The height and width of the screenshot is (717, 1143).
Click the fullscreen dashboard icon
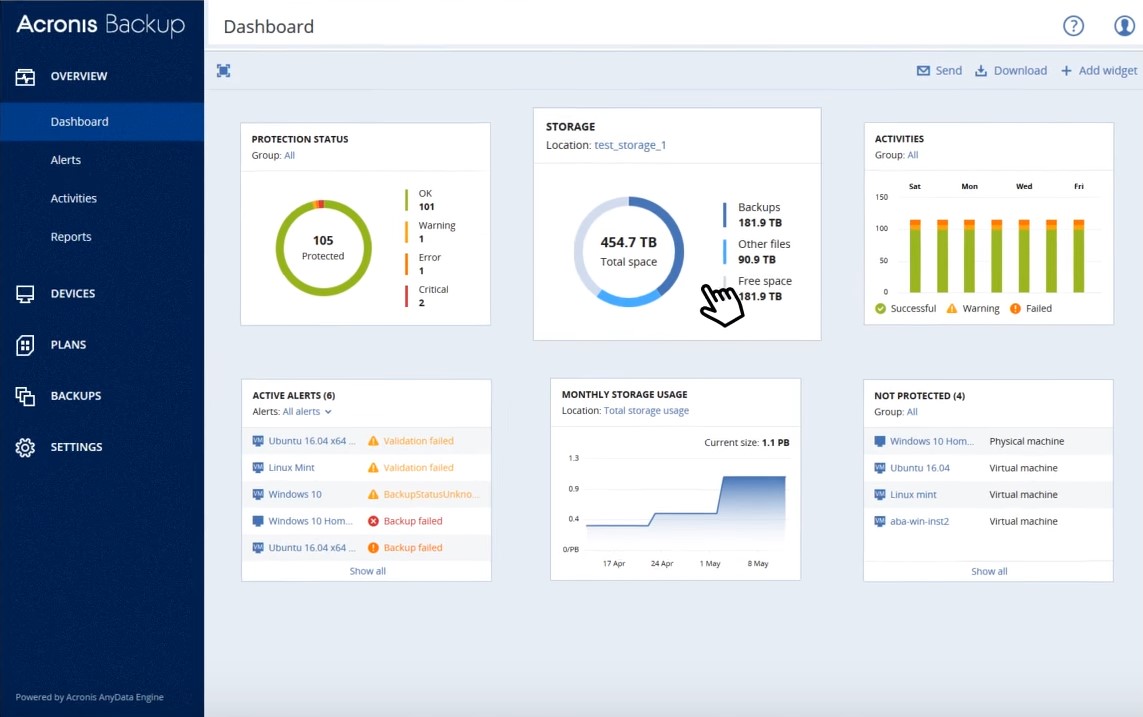click(224, 70)
